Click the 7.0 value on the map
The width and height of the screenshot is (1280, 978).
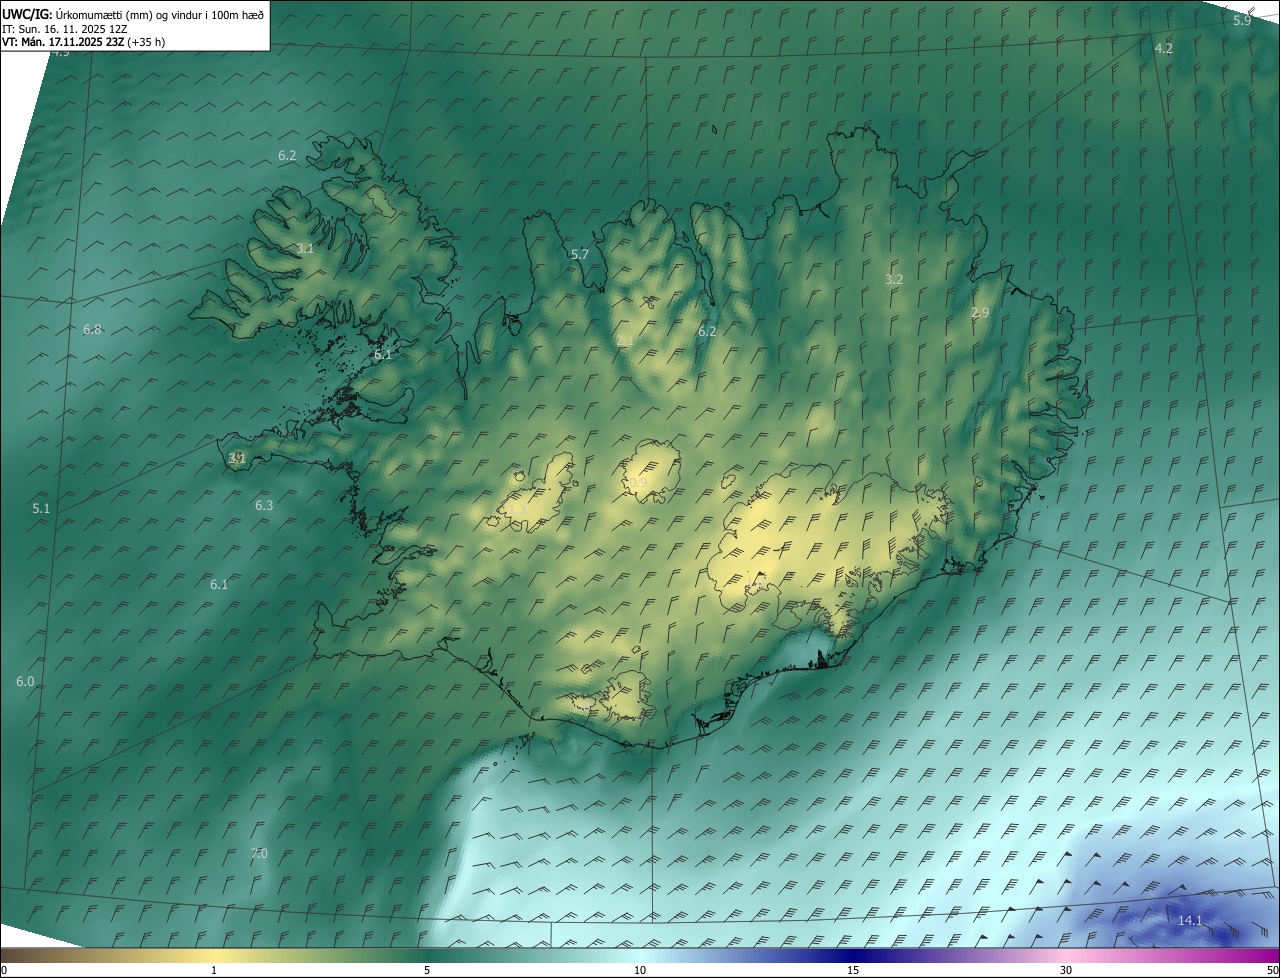coord(259,854)
